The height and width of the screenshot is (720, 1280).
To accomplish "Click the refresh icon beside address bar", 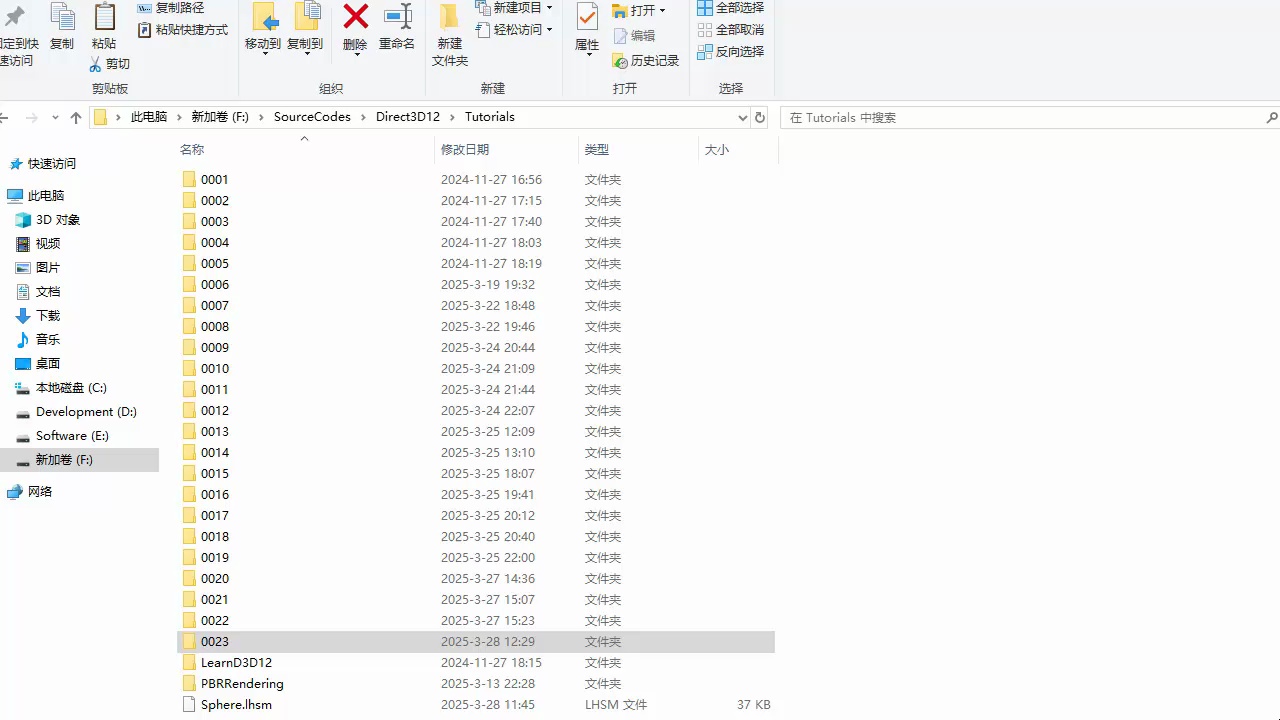I will (760, 117).
